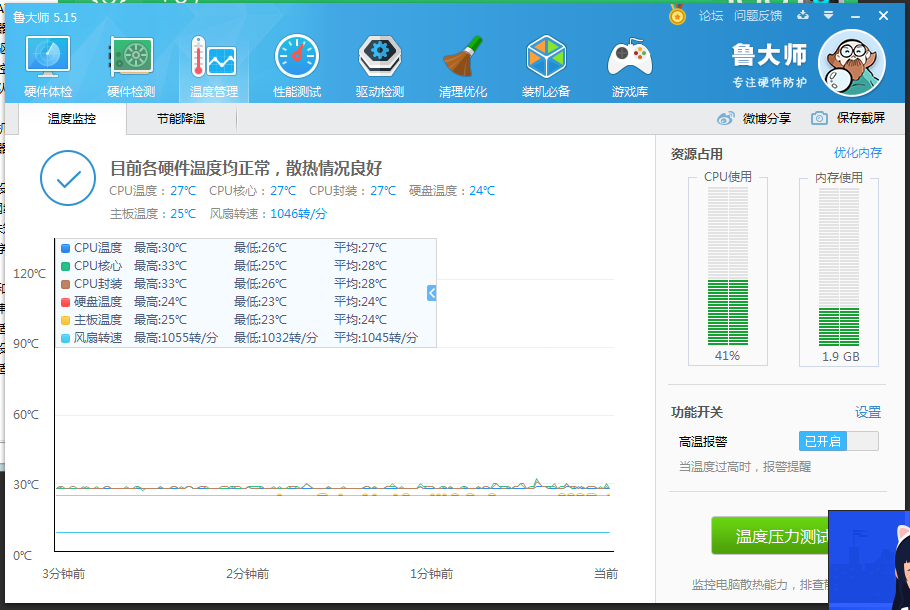Switch to the 温度监控 tab
The width and height of the screenshot is (910, 610).
[x=72, y=119]
